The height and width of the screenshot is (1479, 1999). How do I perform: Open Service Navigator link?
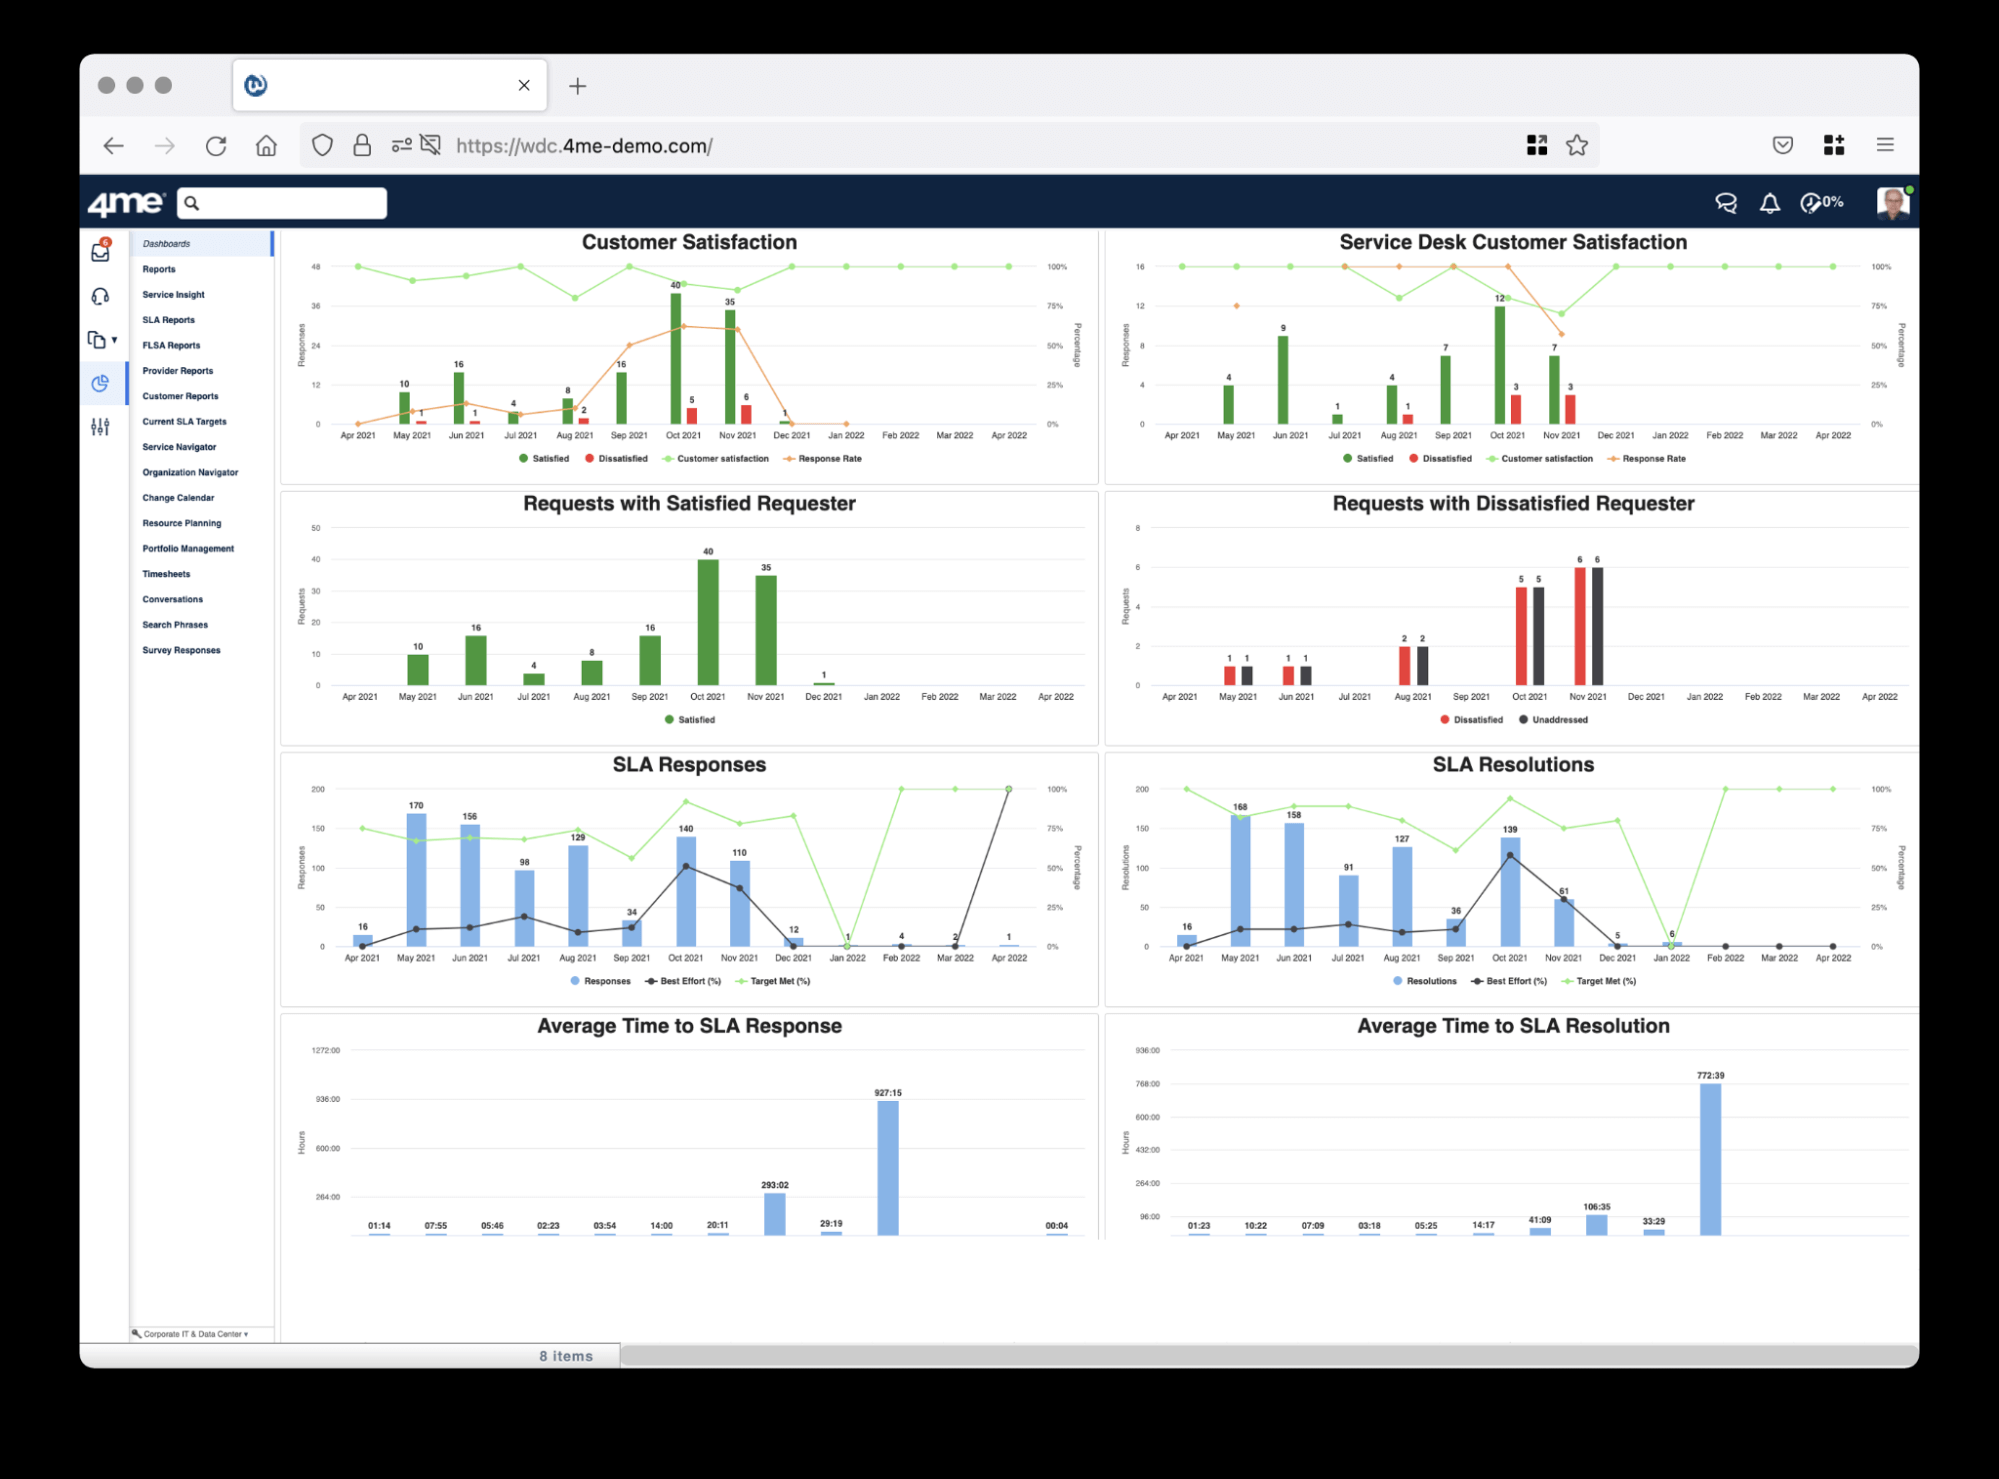(179, 447)
